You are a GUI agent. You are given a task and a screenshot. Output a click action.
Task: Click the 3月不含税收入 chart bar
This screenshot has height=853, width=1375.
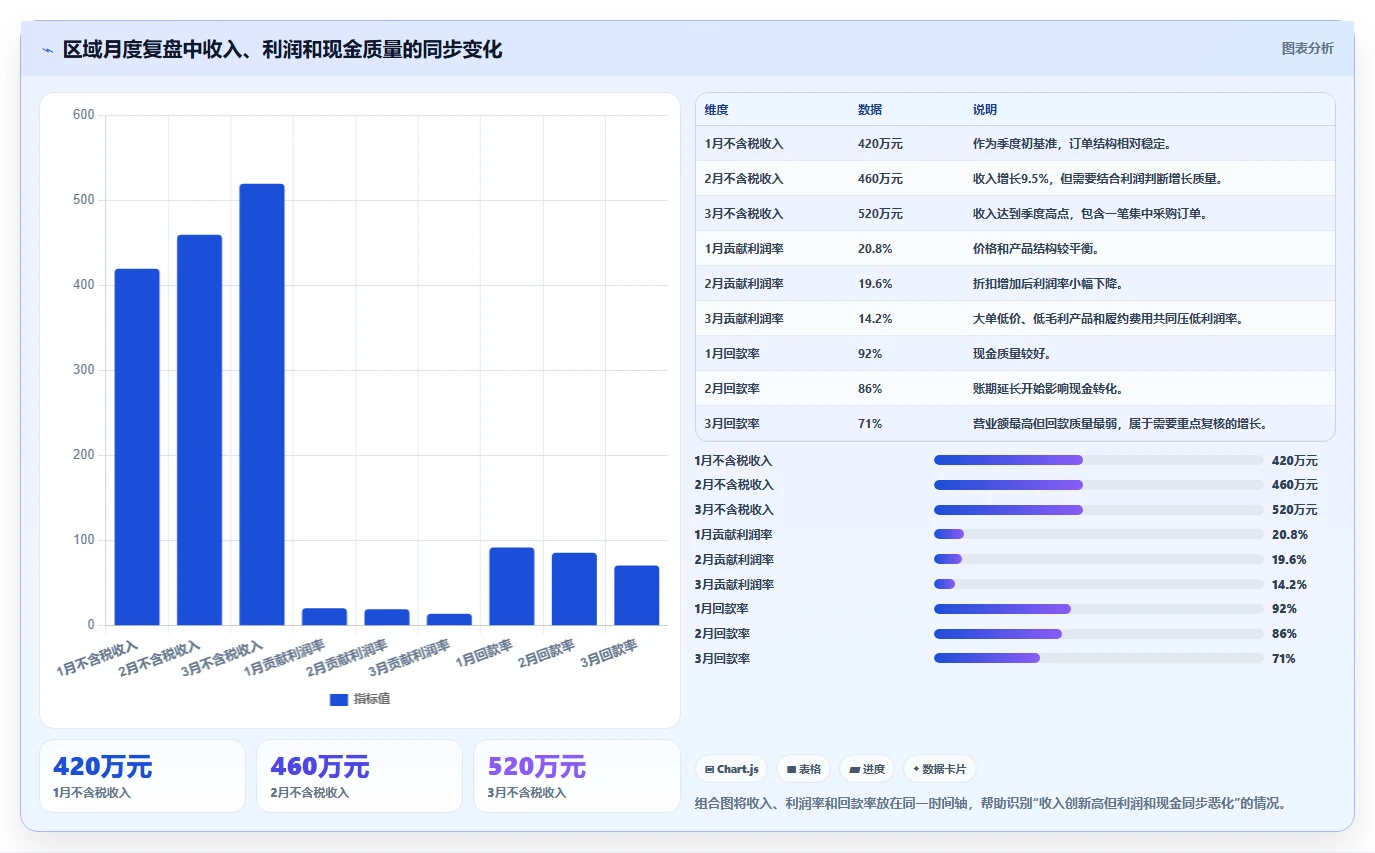pos(262,405)
